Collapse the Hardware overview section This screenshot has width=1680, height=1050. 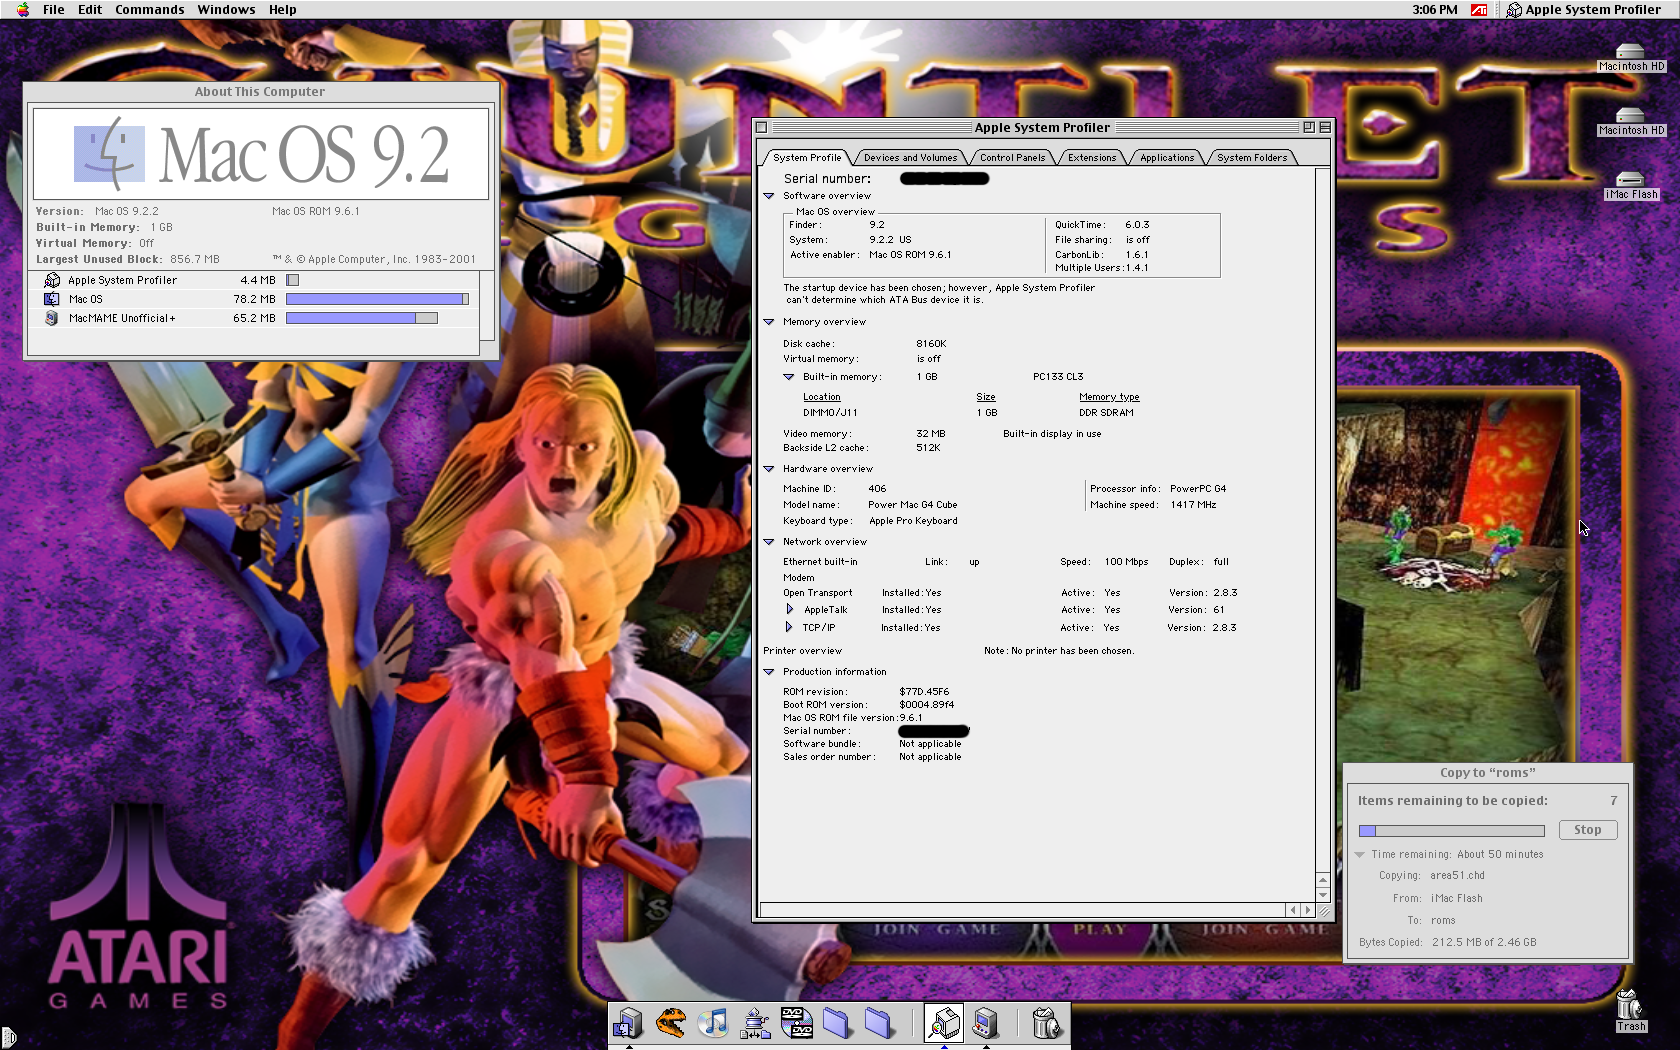769,469
